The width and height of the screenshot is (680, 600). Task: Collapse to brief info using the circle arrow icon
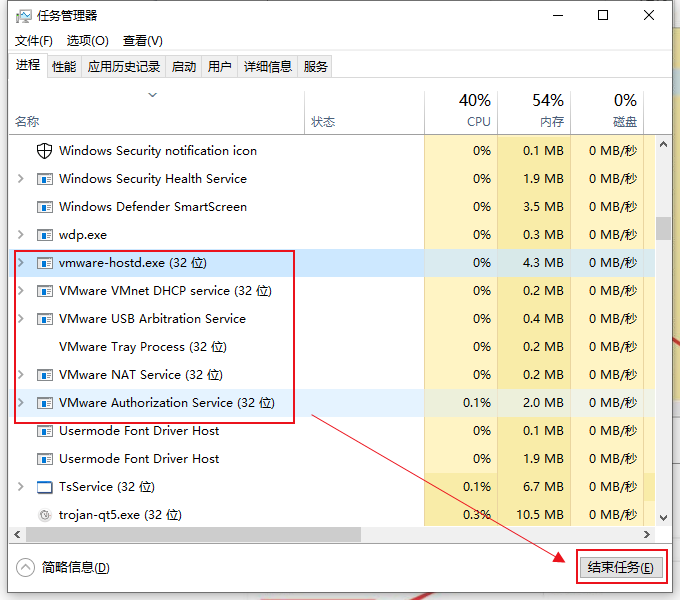point(25,567)
